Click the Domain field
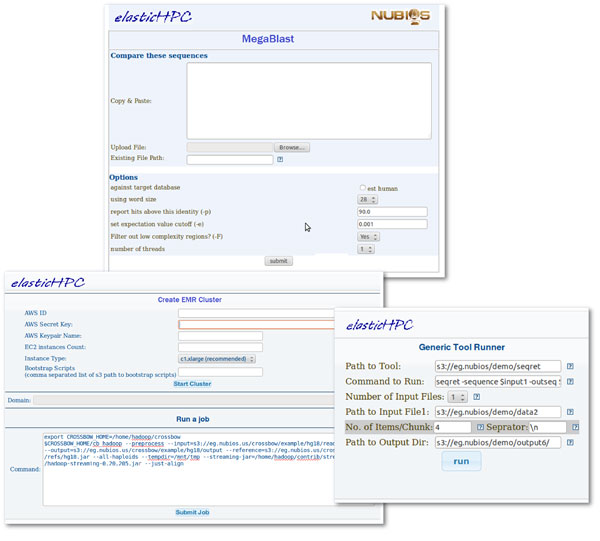Screen dimensions: 600x541 click(184, 400)
